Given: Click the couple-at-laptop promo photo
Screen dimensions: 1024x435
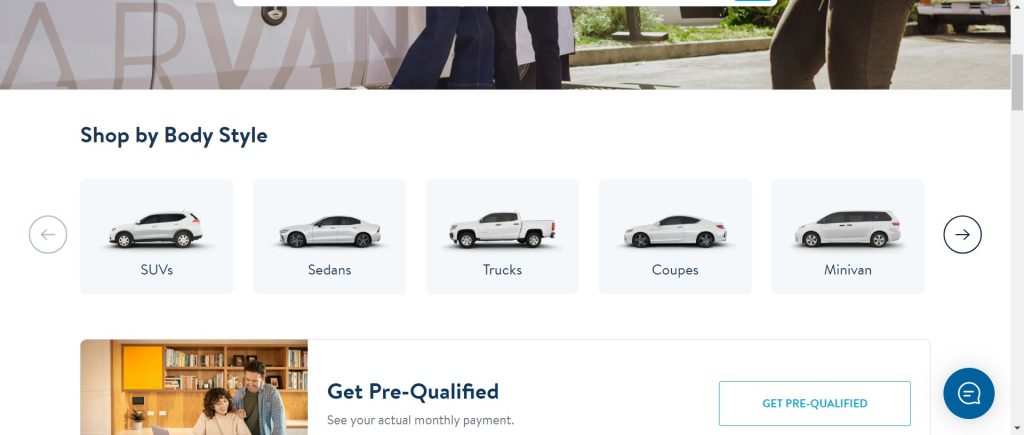Looking at the screenshot, I should tap(194, 387).
